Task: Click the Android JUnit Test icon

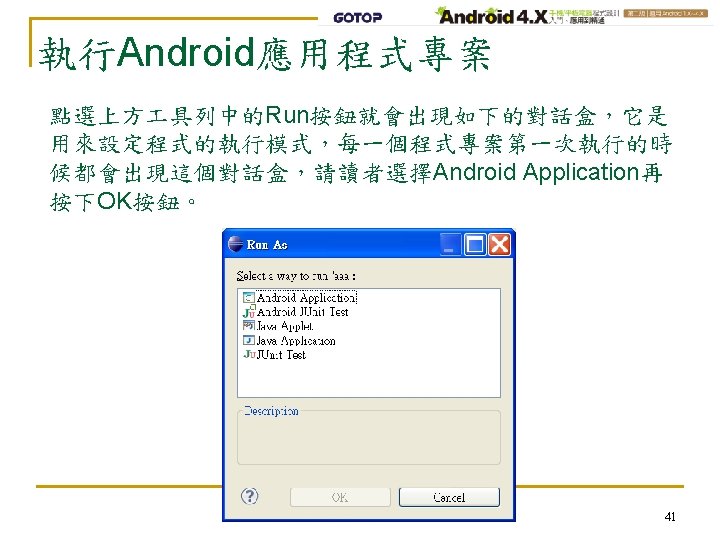Action: (x=249, y=311)
